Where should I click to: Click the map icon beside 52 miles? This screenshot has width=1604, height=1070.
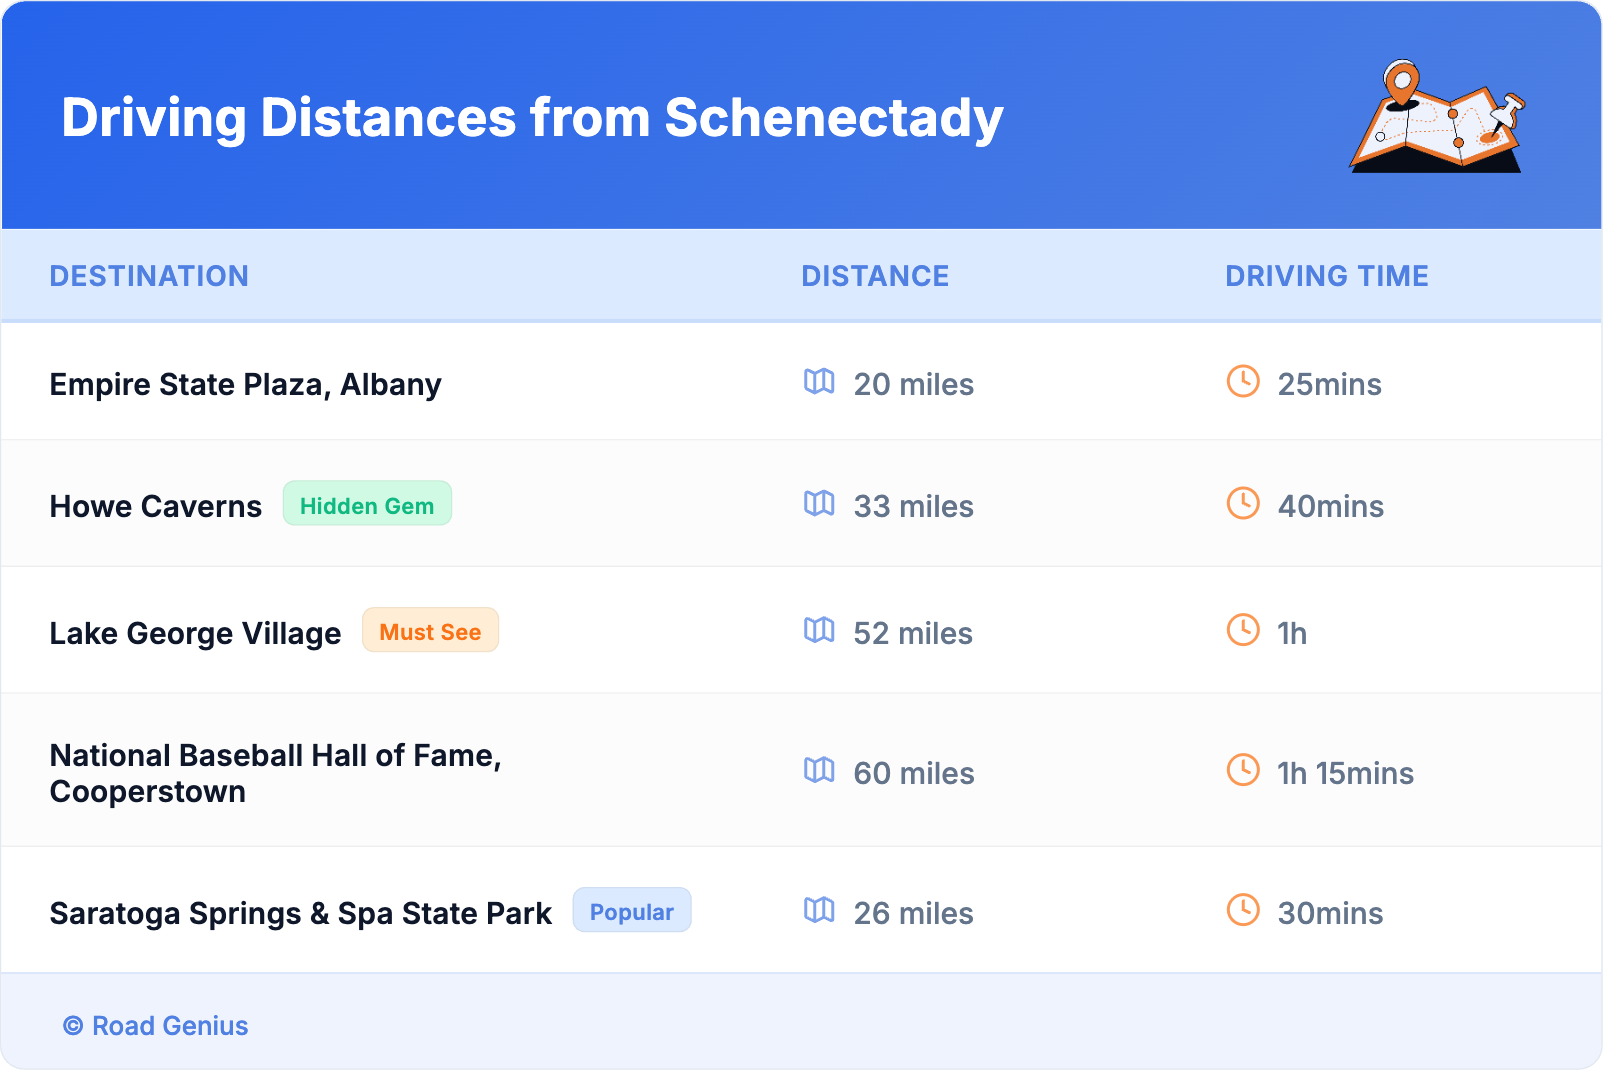pyautogui.click(x=819, y=631)
